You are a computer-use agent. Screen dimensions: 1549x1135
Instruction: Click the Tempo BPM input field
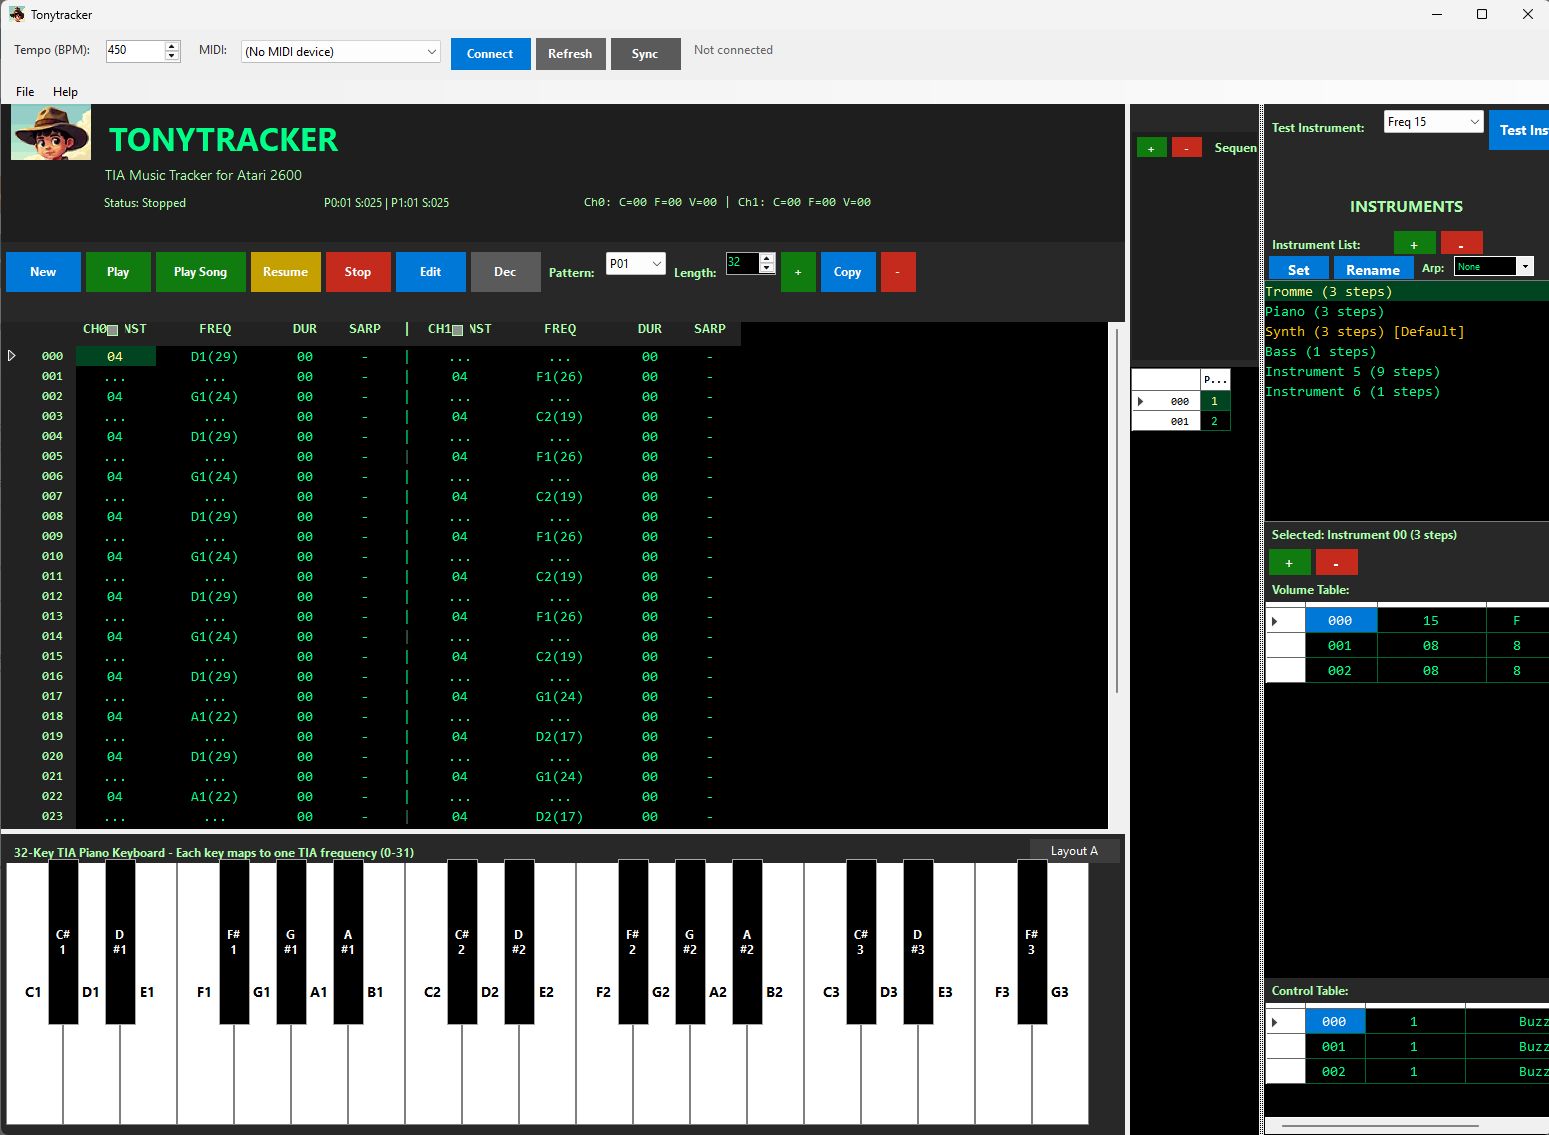point(134,51)
